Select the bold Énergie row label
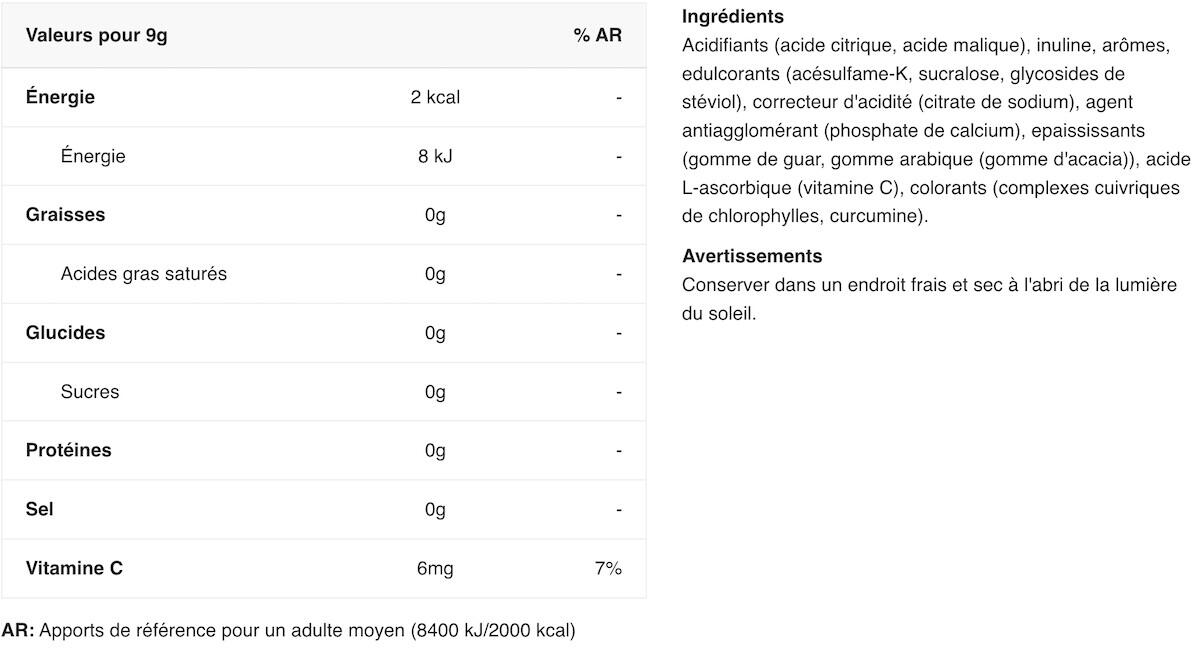The width and height of the screenshot is (1200, 650). tap(60, 97)
